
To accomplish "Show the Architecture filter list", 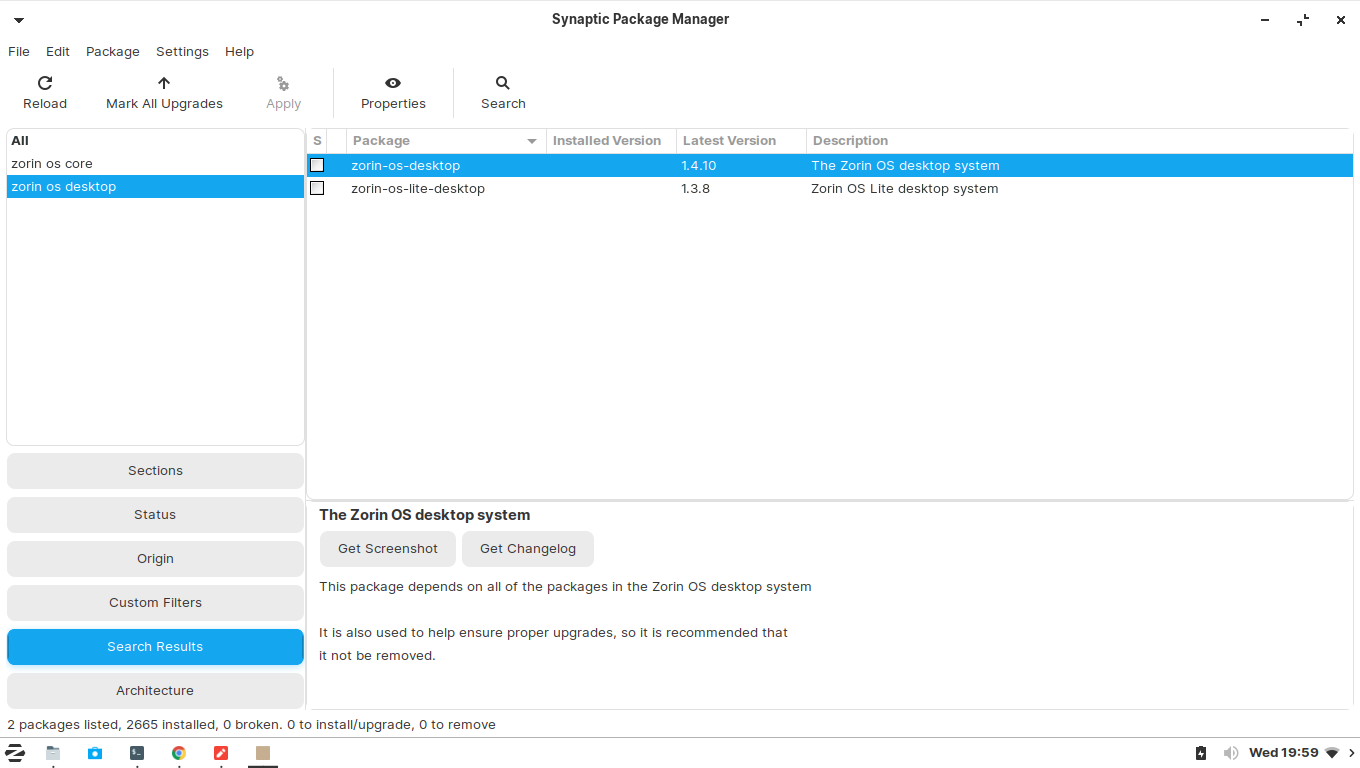I will 155,691.
